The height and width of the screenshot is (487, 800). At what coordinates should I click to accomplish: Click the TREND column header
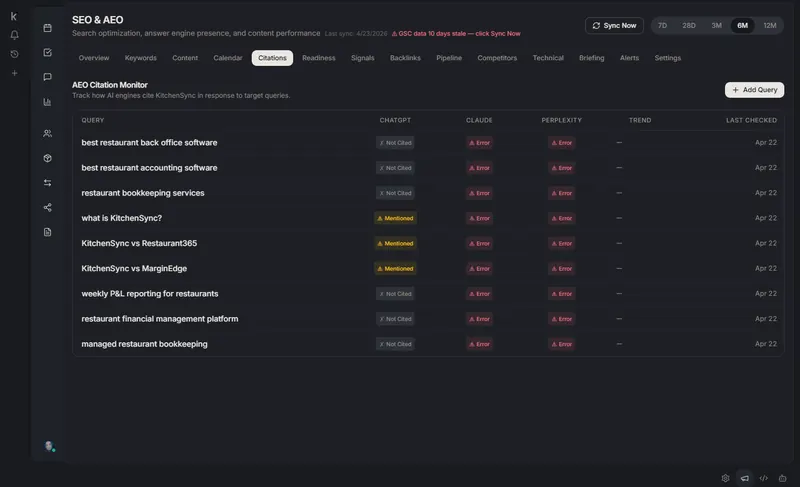640,120
